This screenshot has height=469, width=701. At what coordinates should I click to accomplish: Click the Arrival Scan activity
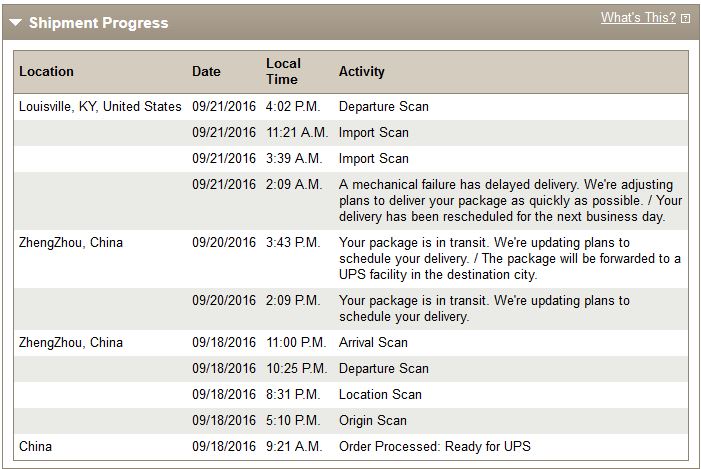(x=373, y=342)
